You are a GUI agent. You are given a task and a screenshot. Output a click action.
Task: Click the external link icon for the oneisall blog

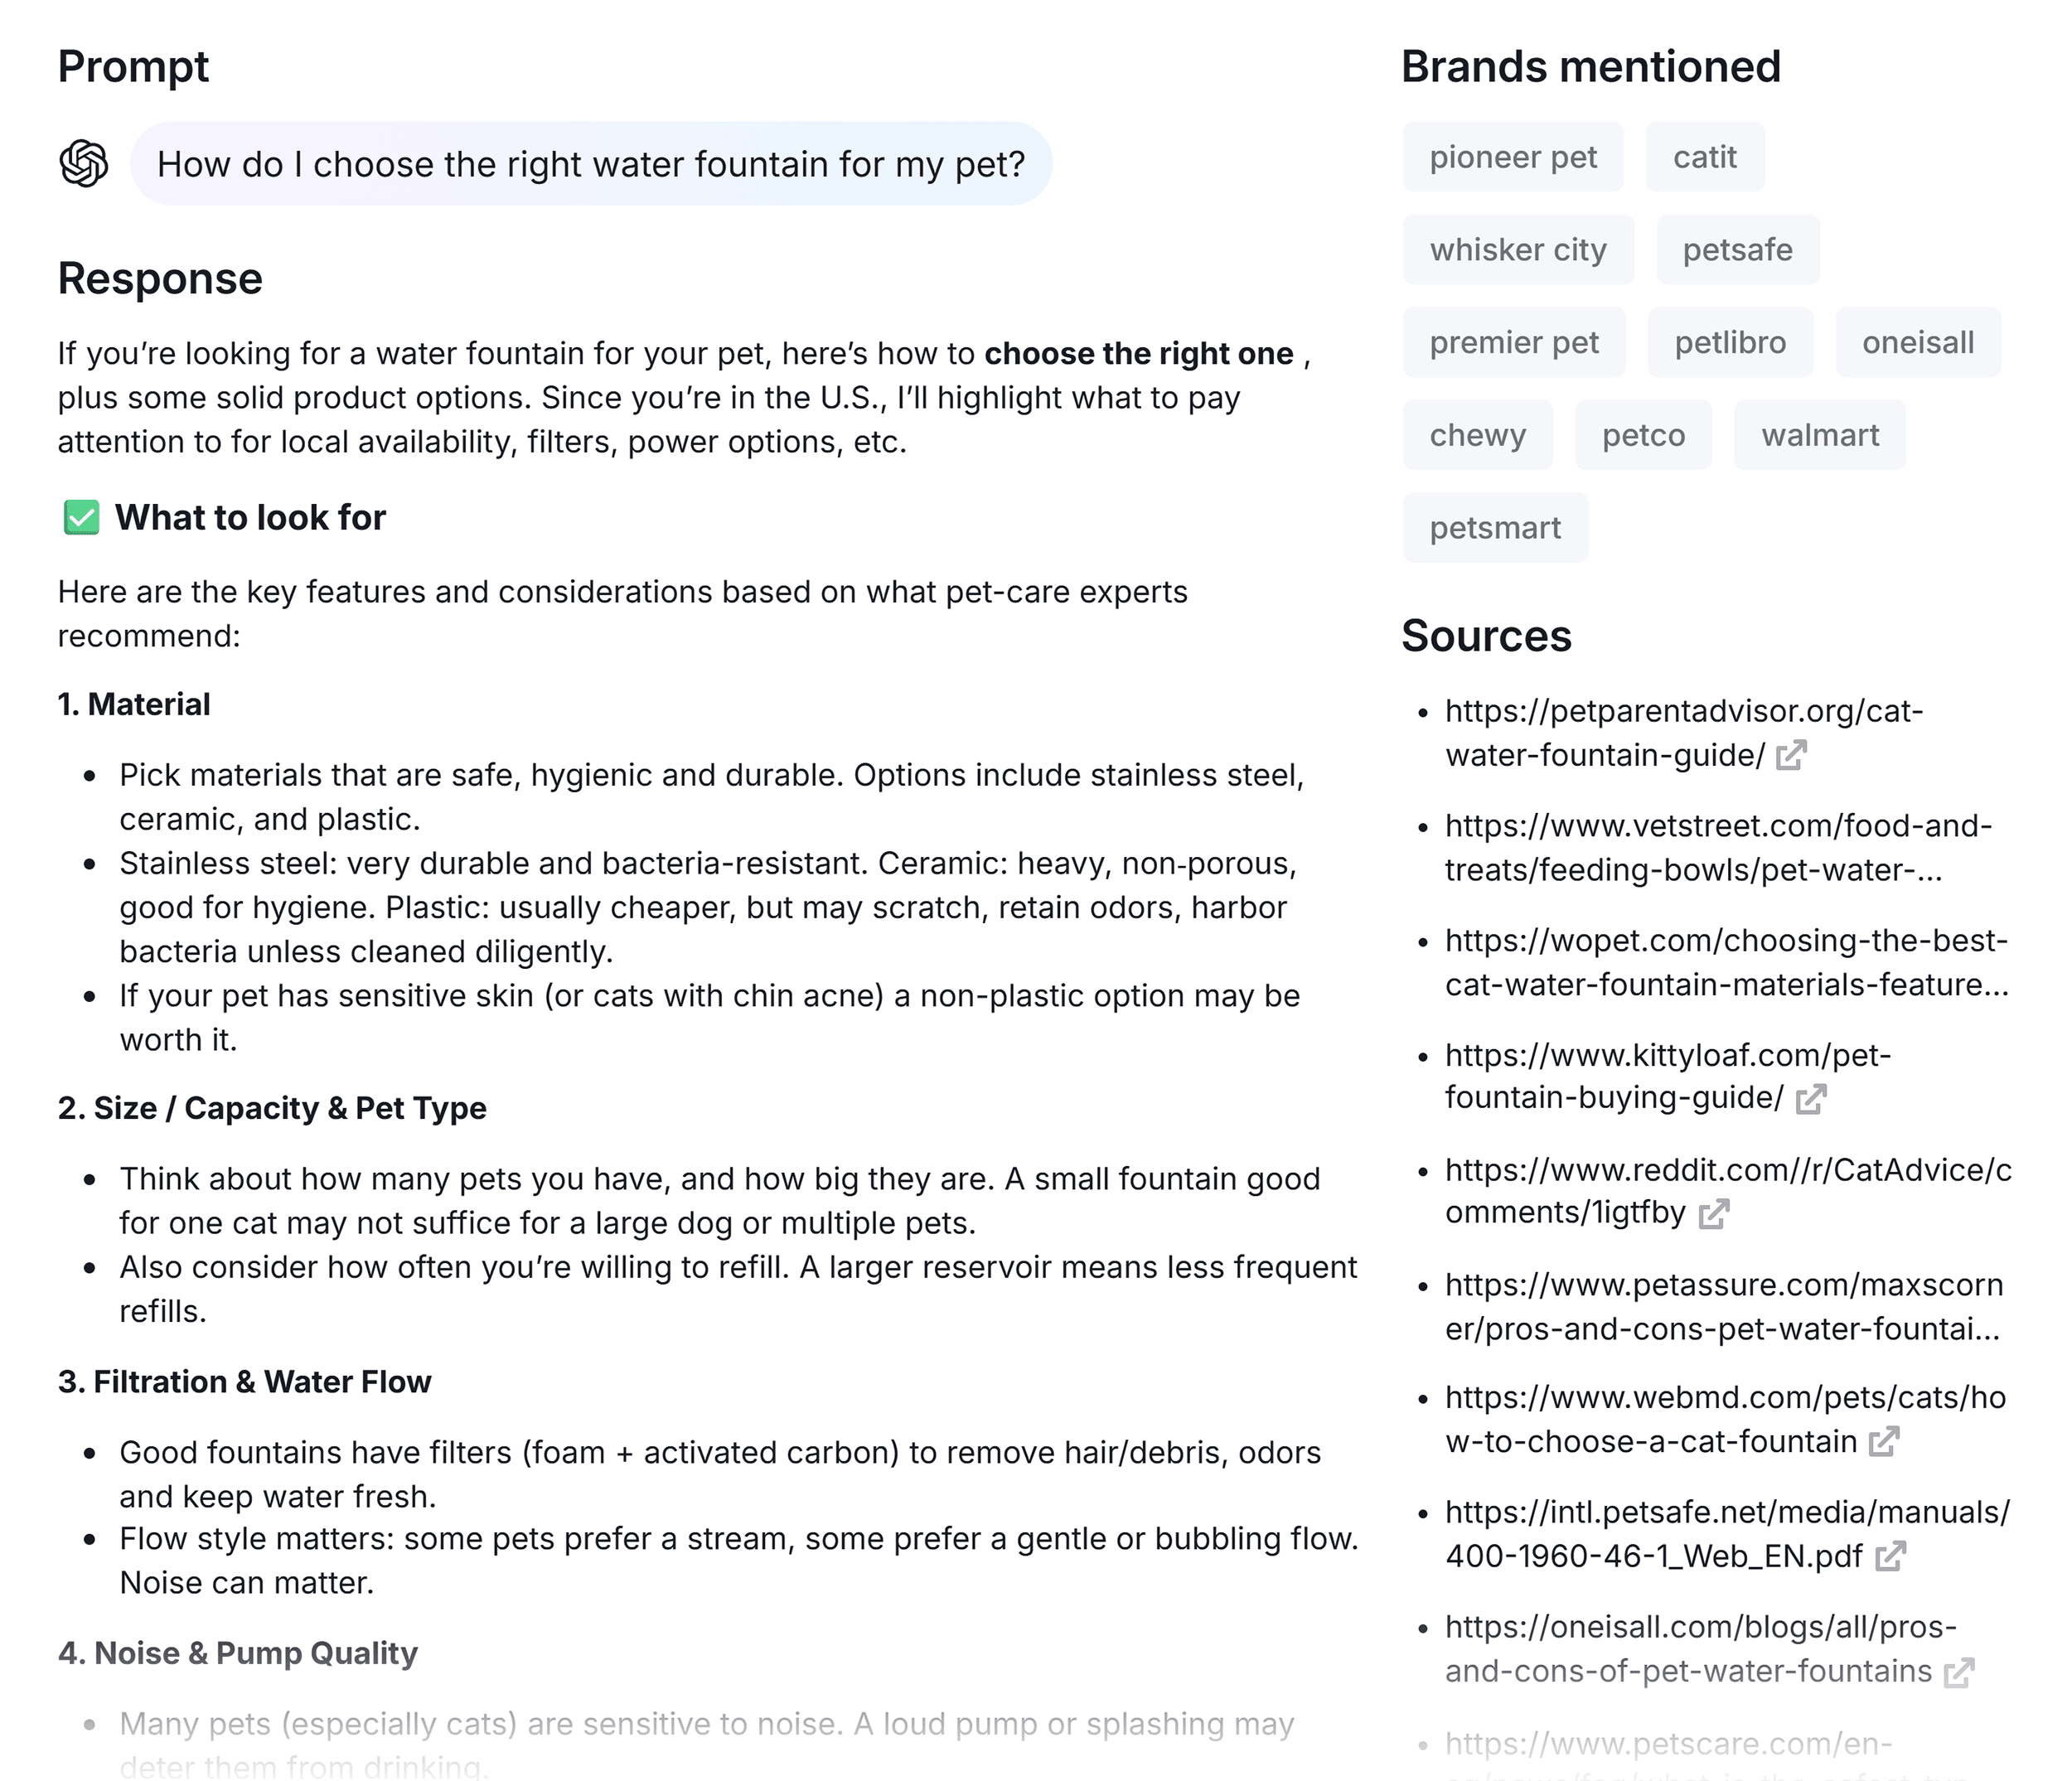[x=1959, y=1673]
